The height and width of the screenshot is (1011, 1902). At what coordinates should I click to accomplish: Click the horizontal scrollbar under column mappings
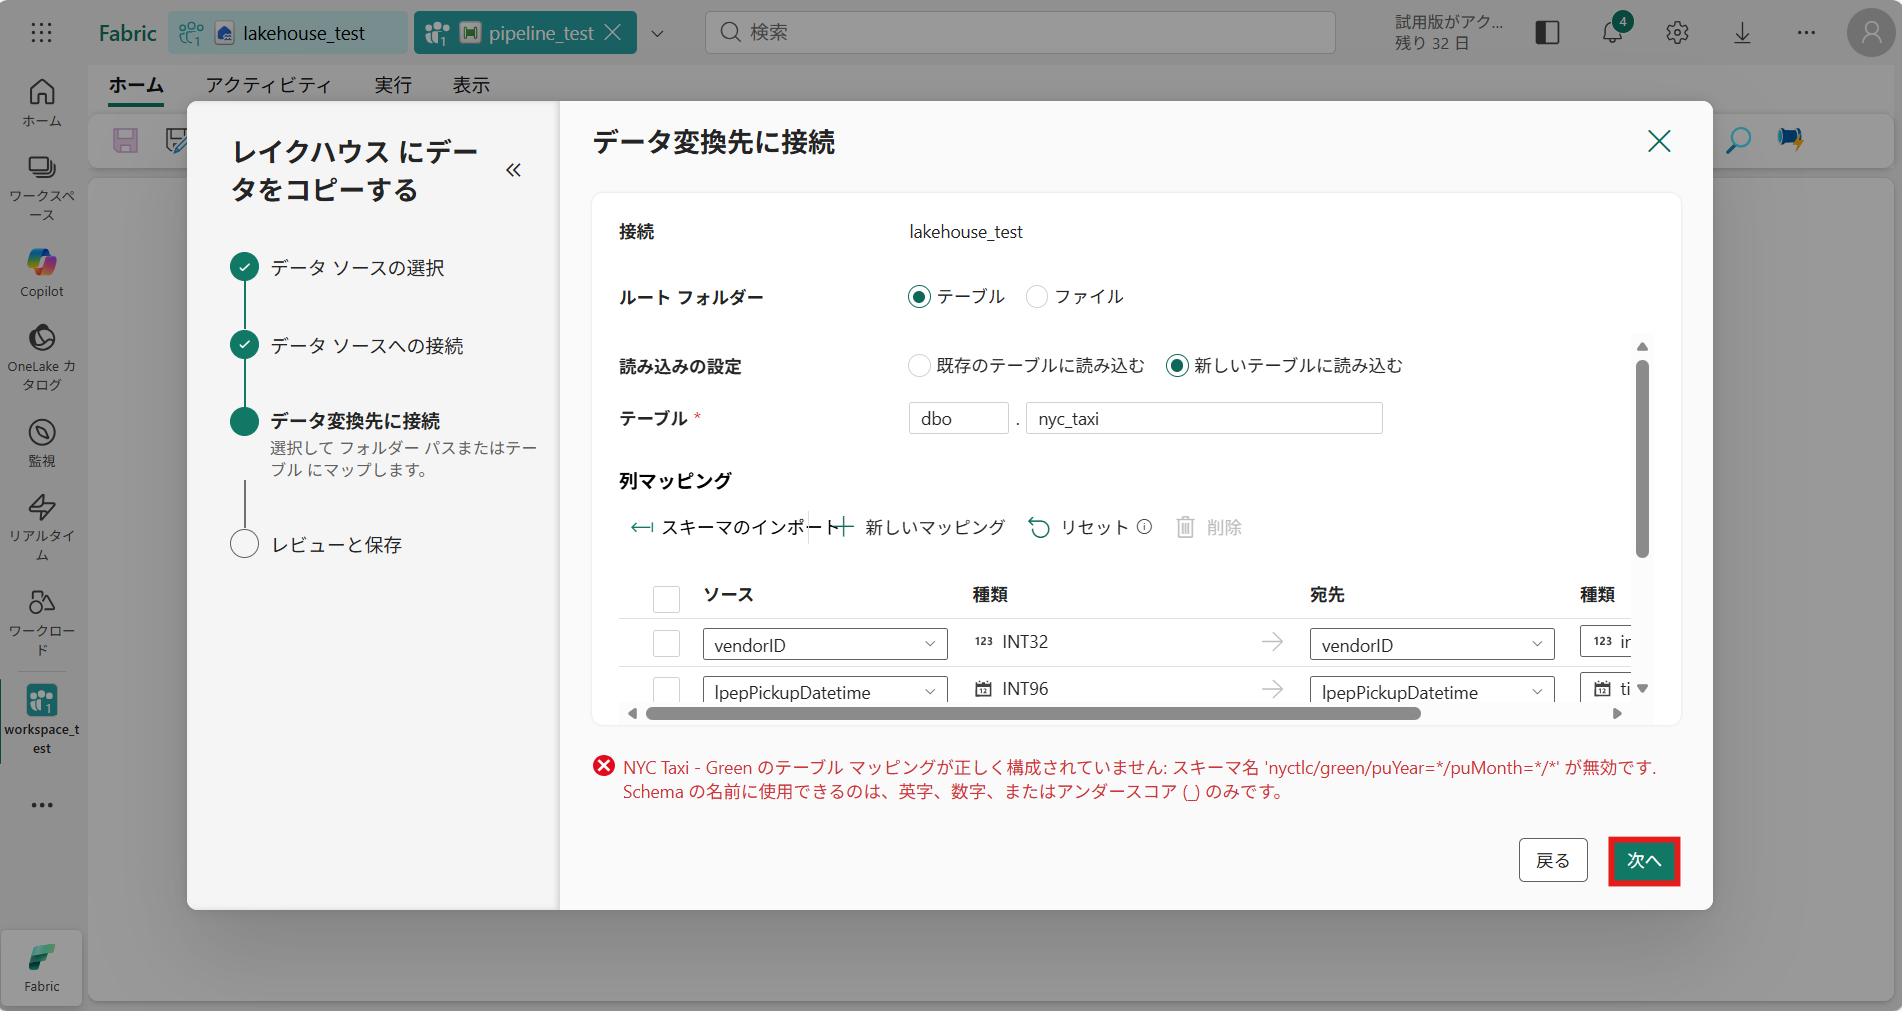click(1032, 714)
